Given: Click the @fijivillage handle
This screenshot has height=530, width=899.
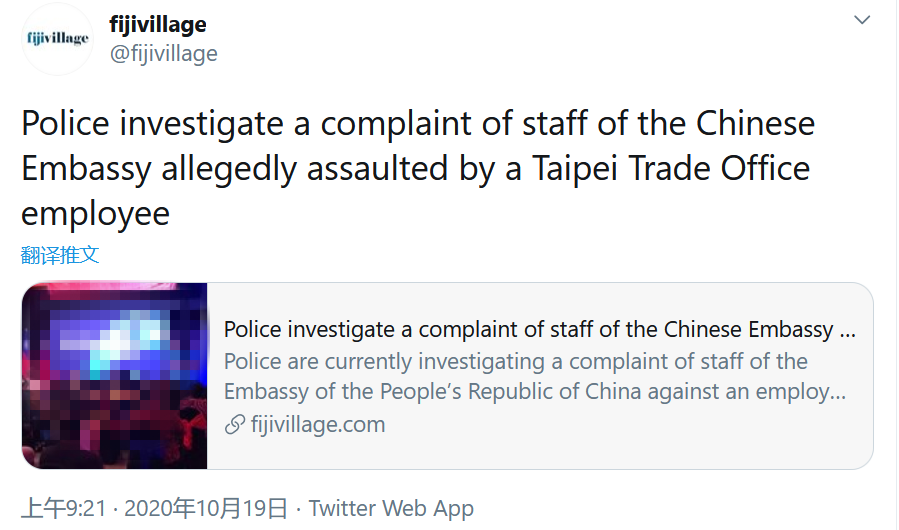Looking at the screenshot, I should pyautogui.click(x=163, y=53).
